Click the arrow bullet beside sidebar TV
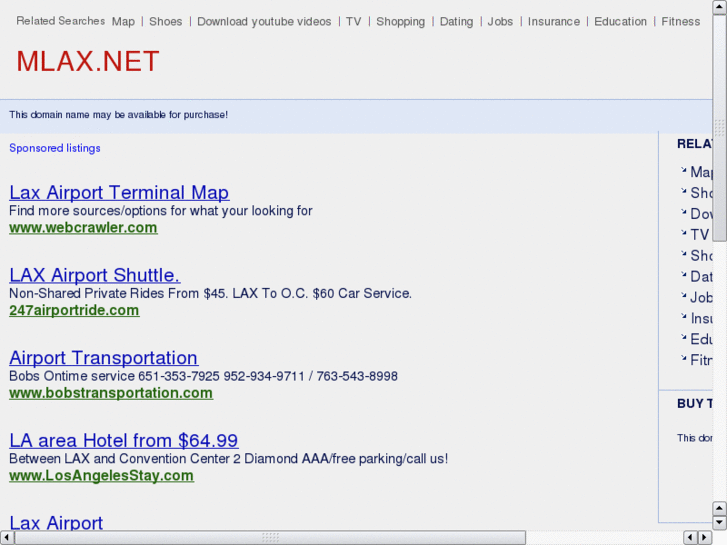Viewport: 727px width, 545px height. [683, 234]
